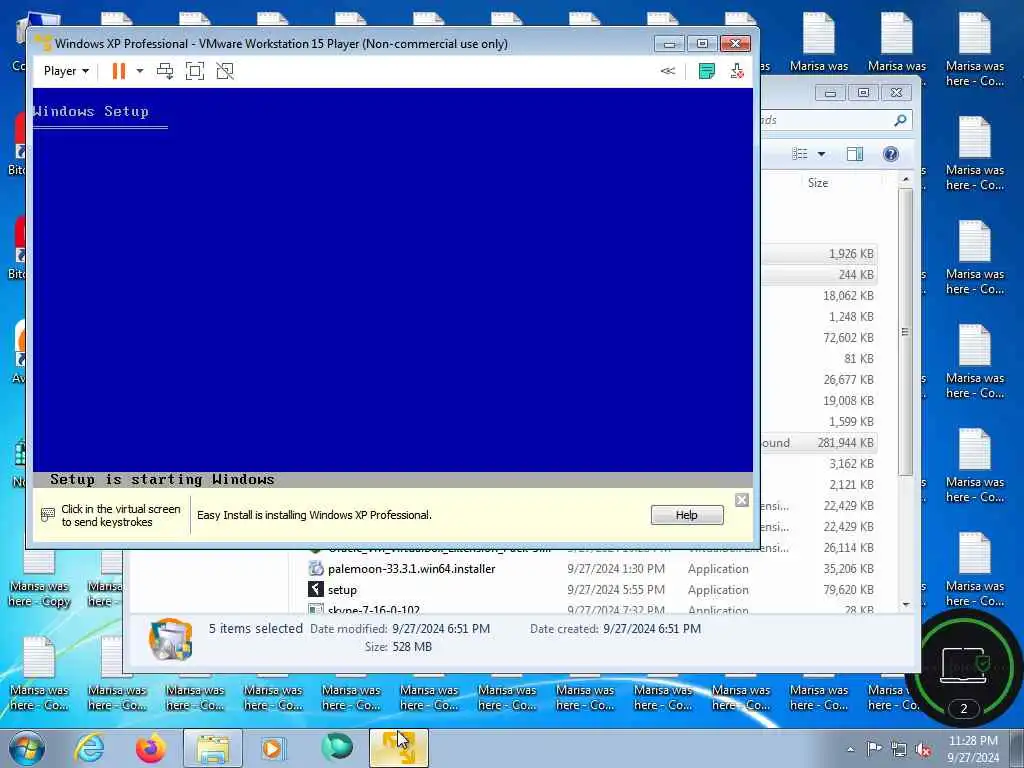Open the Player menu in VMware
Screen dimensions: 1024x768
pyautogui.click(x=66, y=71)
